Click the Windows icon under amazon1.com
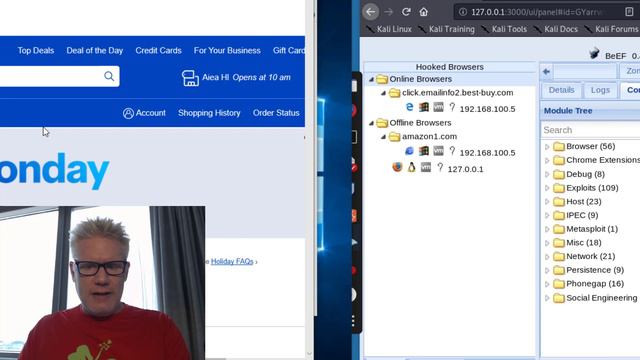Viewport: 640px width, 360px height. click(424, 151)
